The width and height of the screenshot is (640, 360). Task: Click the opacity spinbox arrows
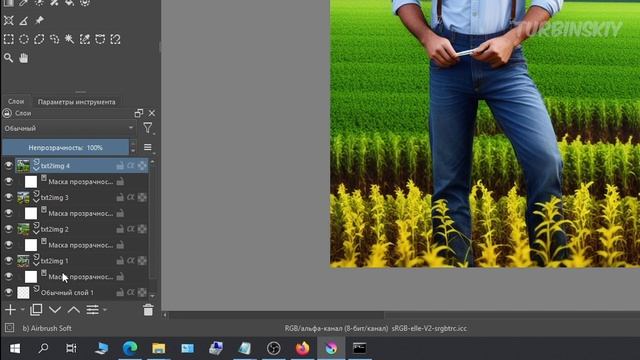coord(133,147)
